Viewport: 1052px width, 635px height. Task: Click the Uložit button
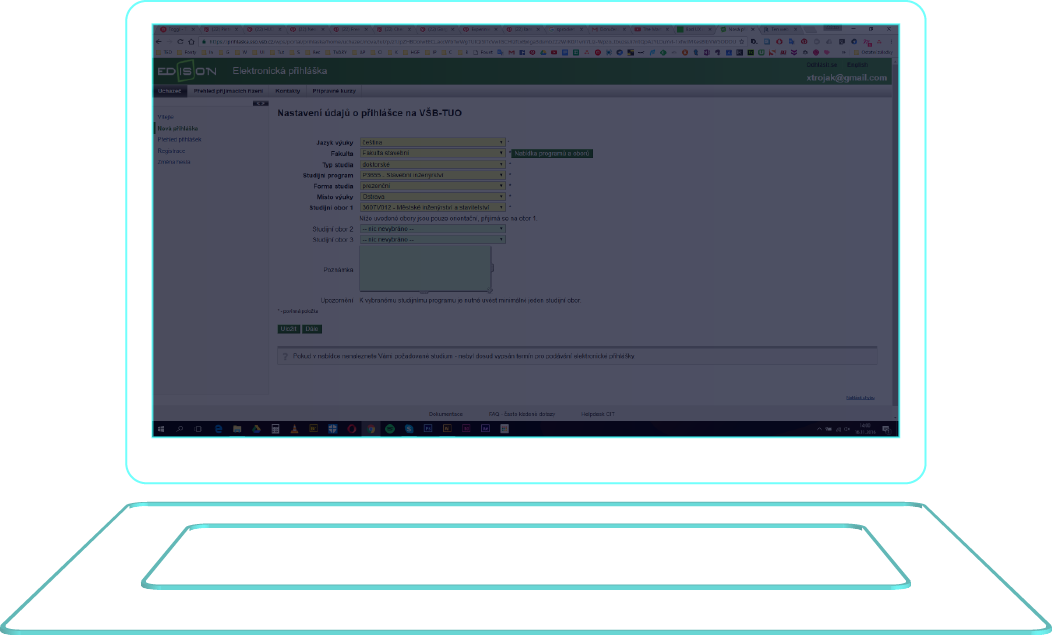(288, 329)
